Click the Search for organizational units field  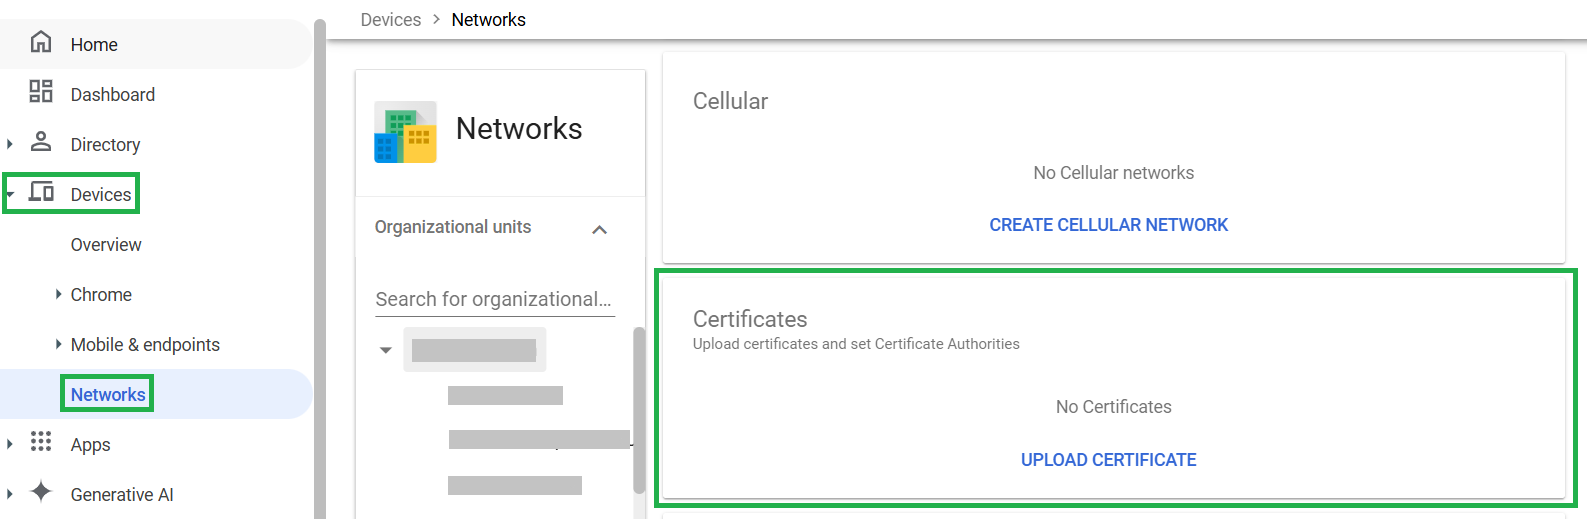494,299
